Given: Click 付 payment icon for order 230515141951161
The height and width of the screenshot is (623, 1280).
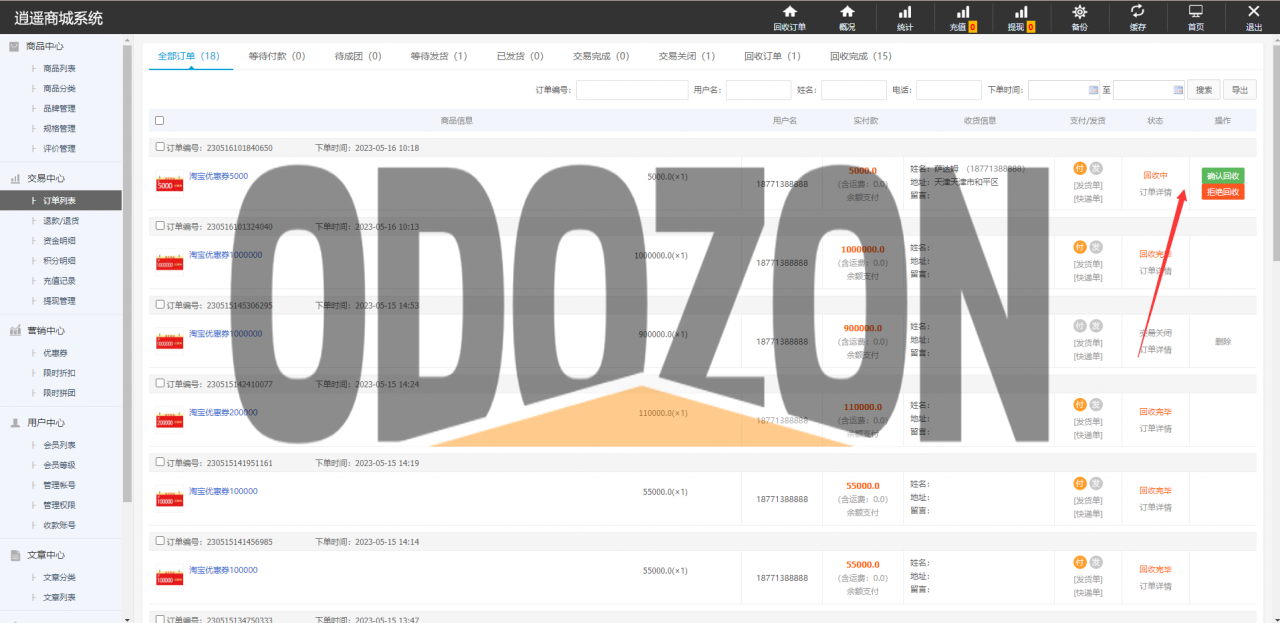Looking at the screenshot, I should click(x=1080, y=483).
